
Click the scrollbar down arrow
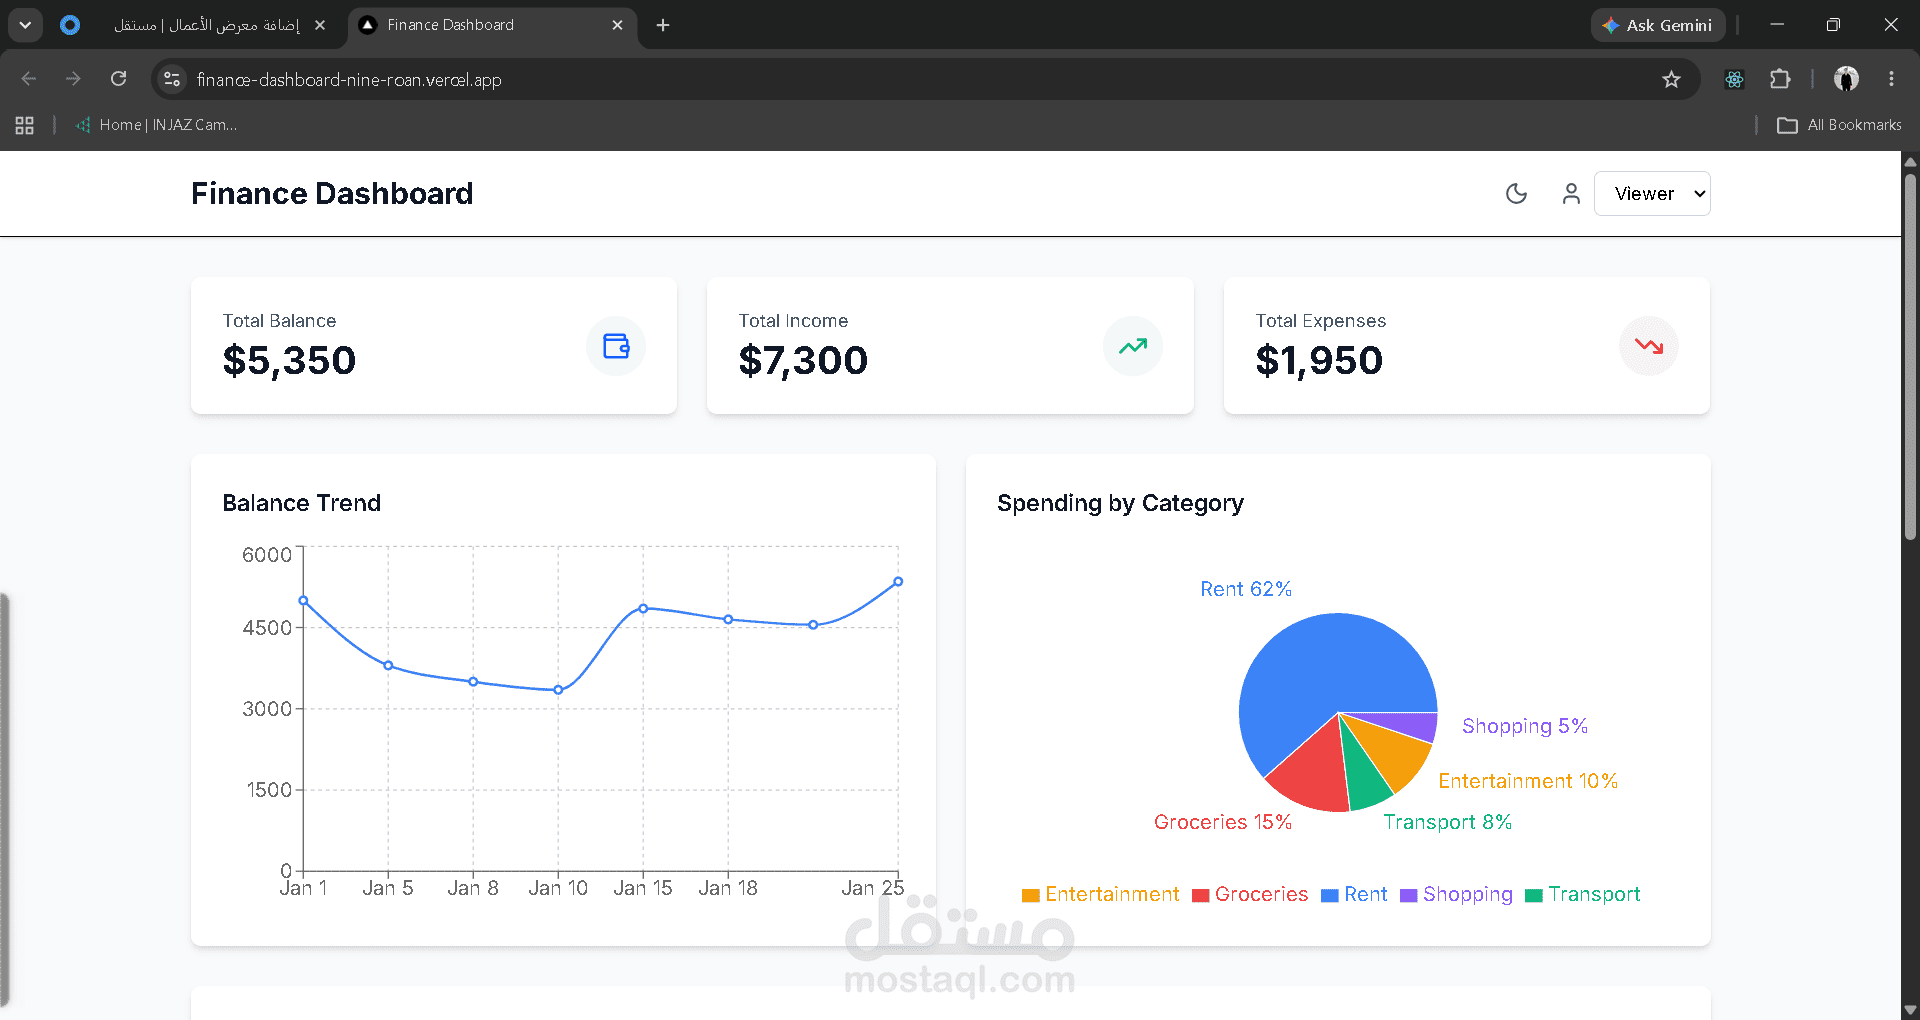(1911, 1010)
